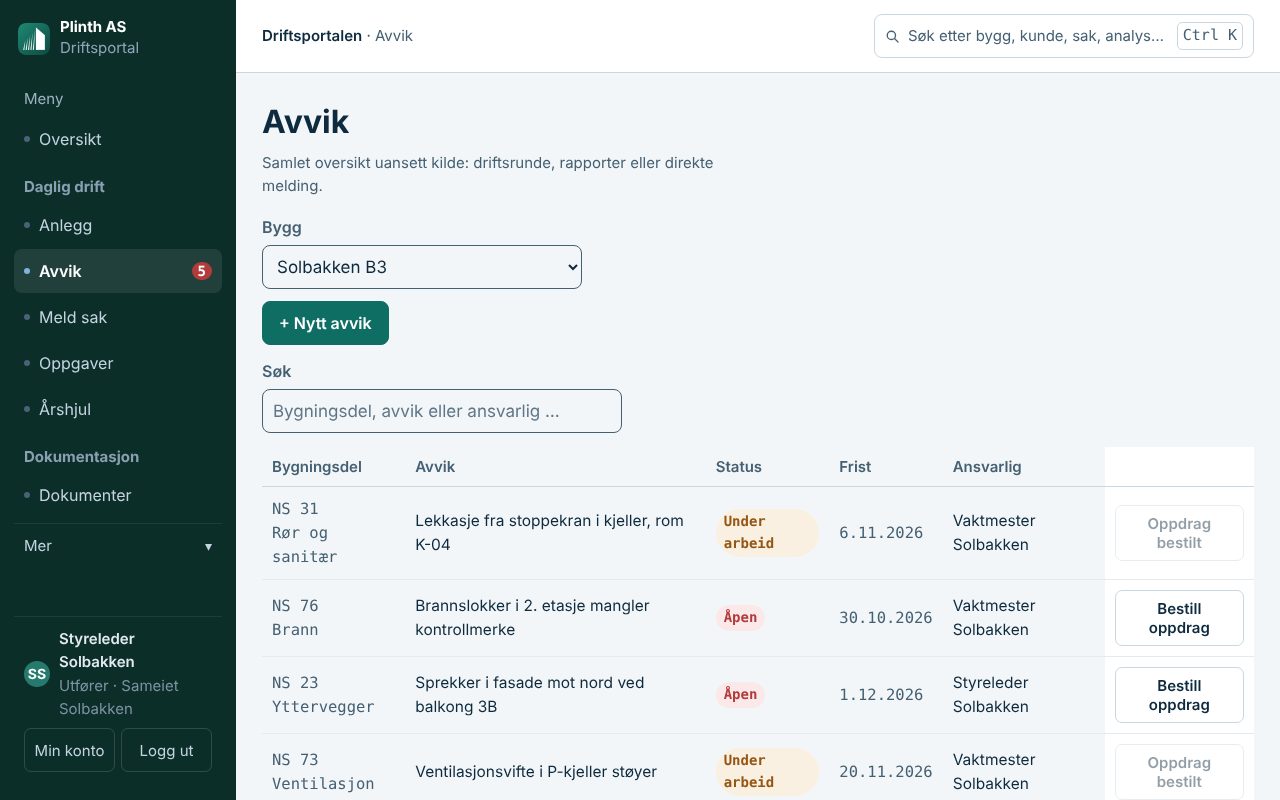The height and width of the screenshot is (800, 1280).
Task: Click the date 1.12.2026
Action: tap(881, 695)
